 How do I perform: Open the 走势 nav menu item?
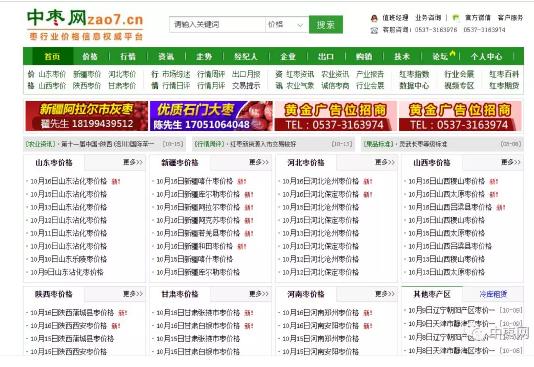(204, 56)
